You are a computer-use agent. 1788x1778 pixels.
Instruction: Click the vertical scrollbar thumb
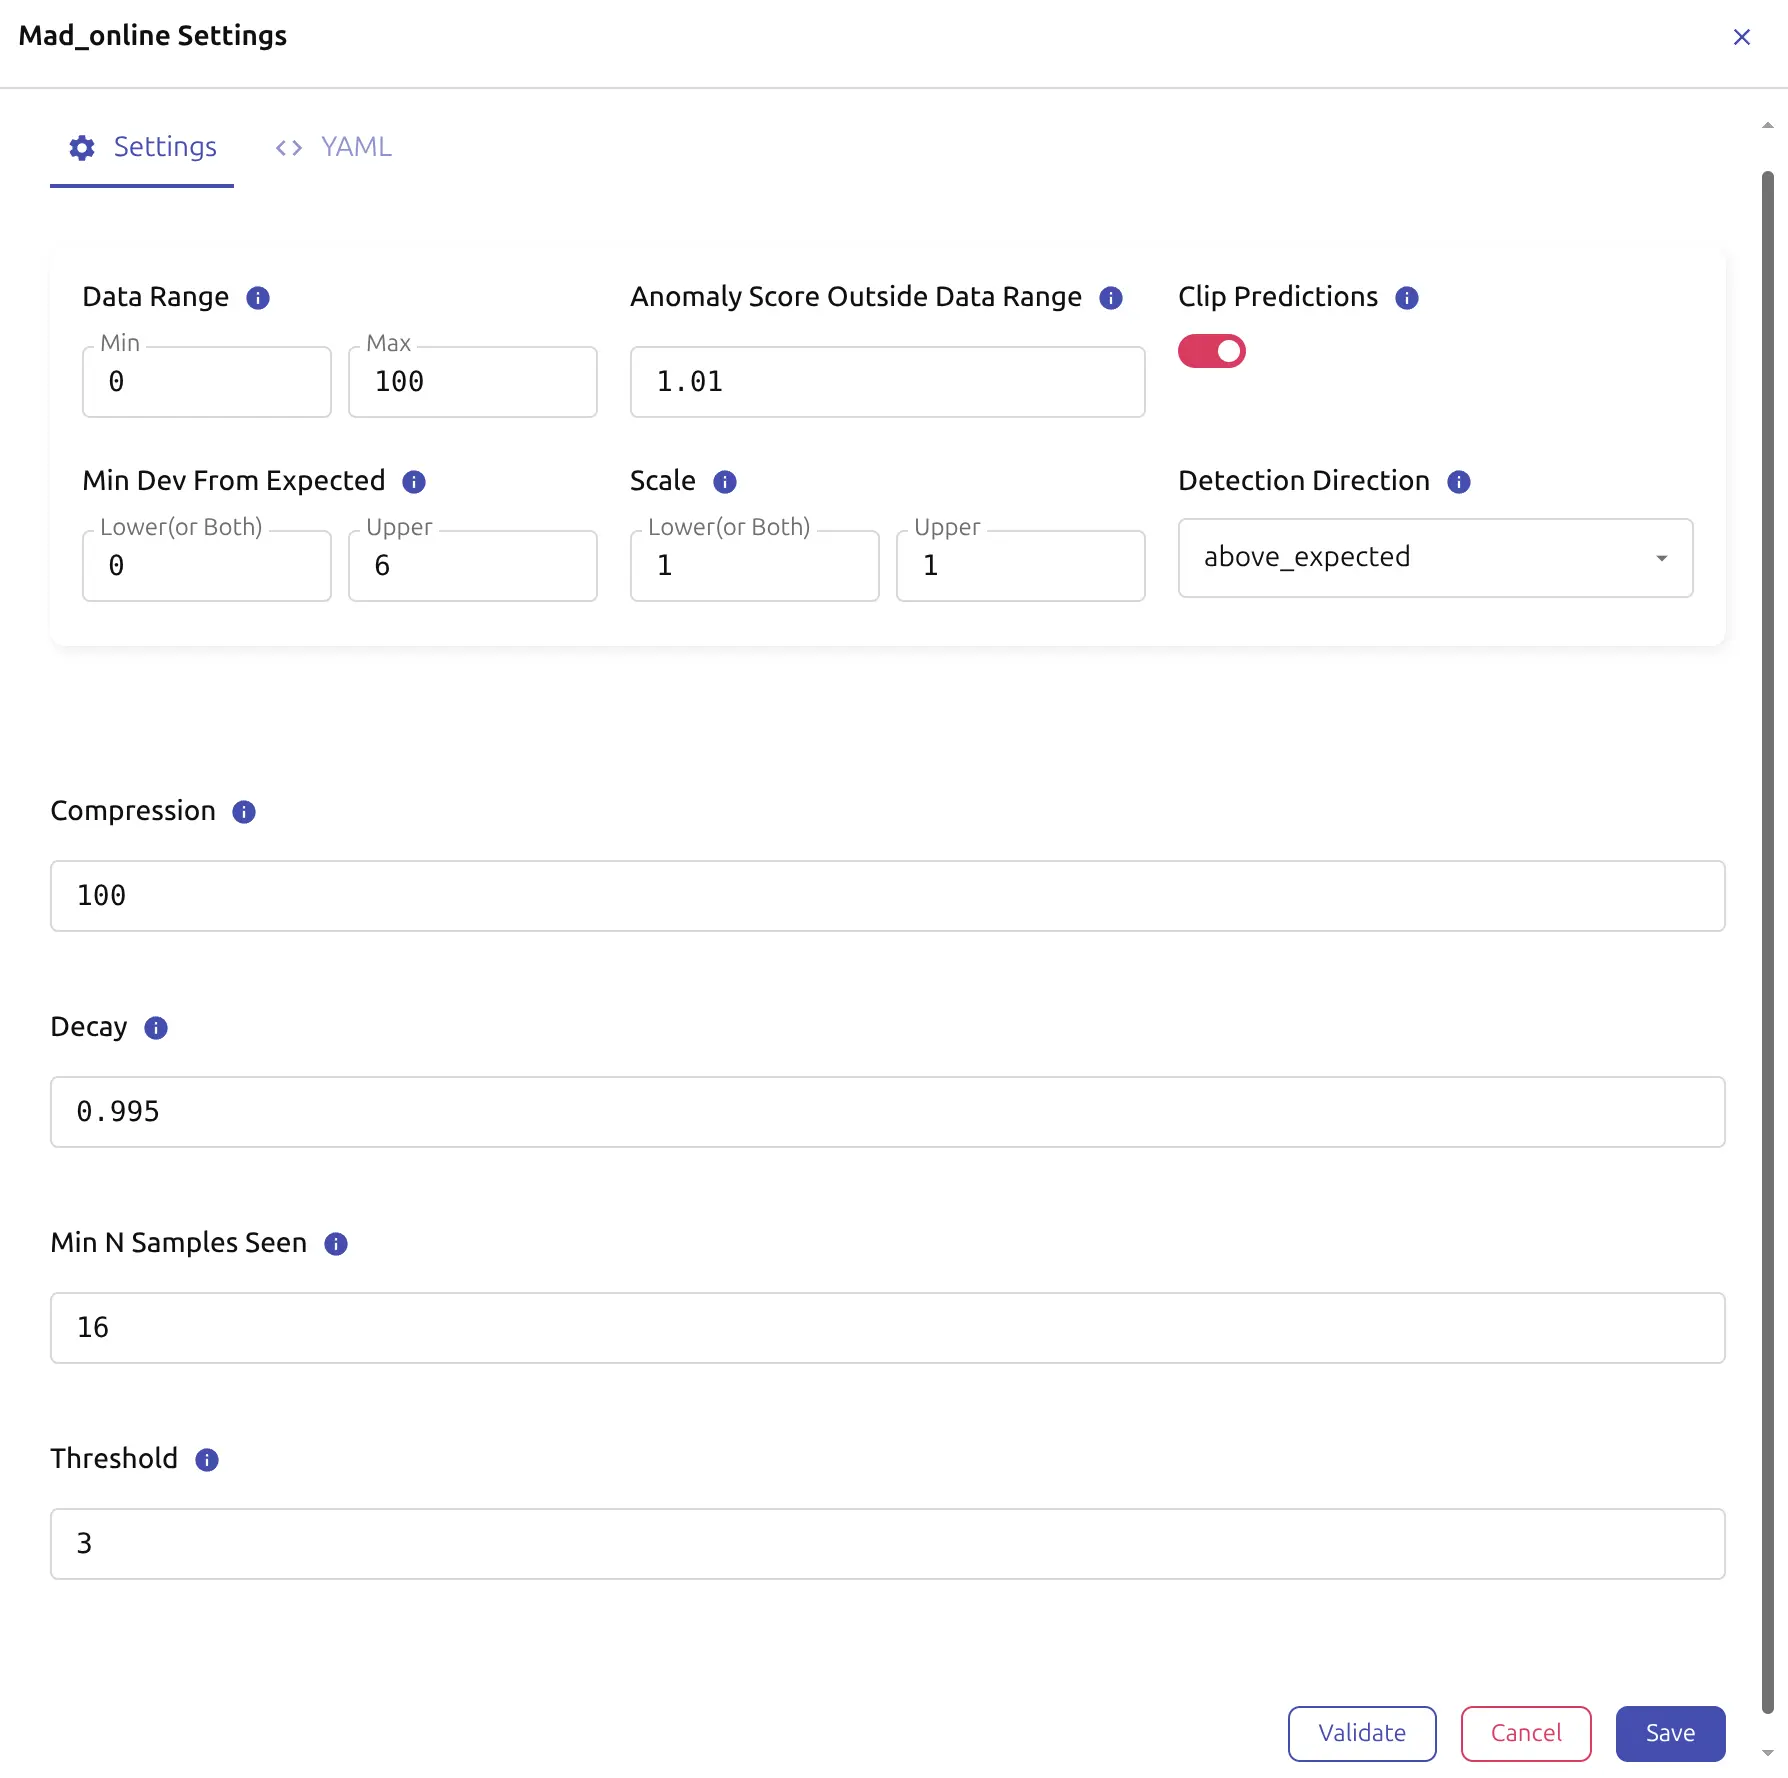[1767, 940]
